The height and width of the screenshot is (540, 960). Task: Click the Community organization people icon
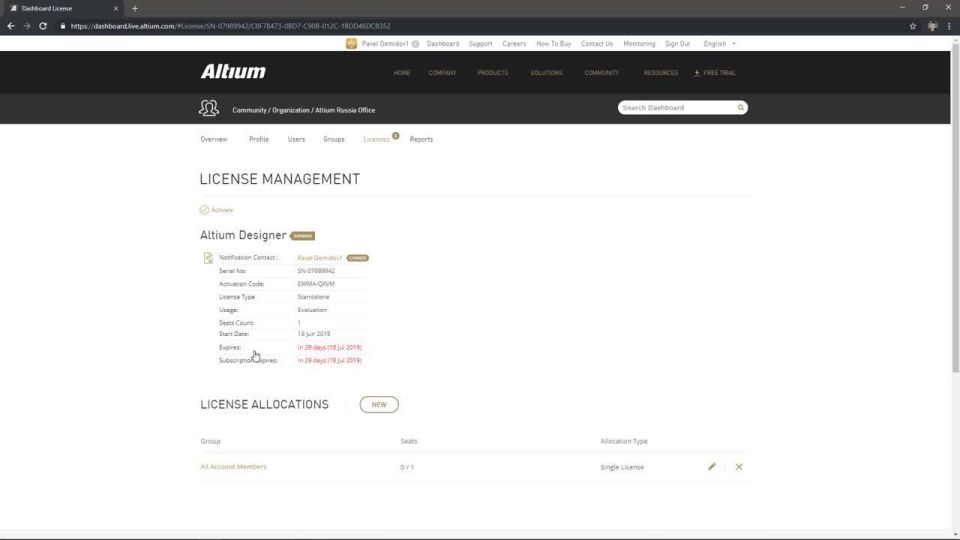pyautogui.click(x=209, y=108)
